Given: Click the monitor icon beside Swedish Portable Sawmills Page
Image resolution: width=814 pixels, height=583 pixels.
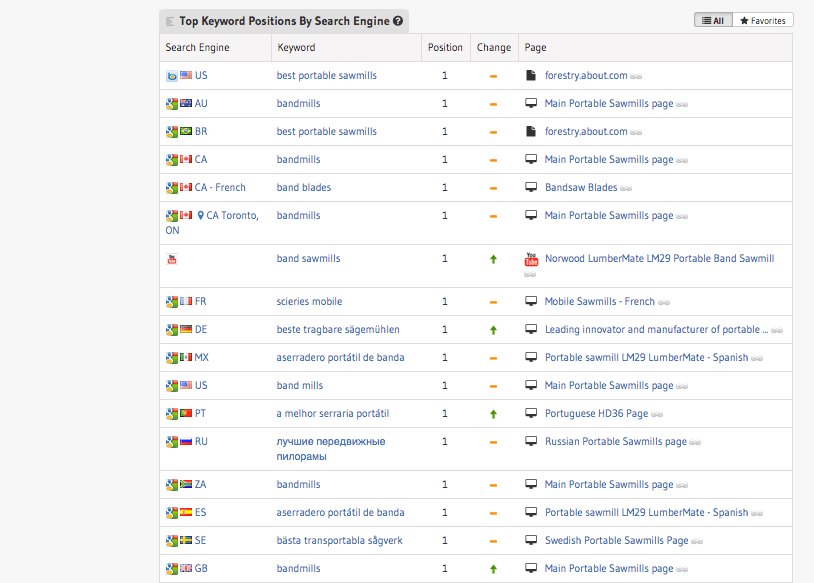Looking at the screenshot, I should [532, 541].
